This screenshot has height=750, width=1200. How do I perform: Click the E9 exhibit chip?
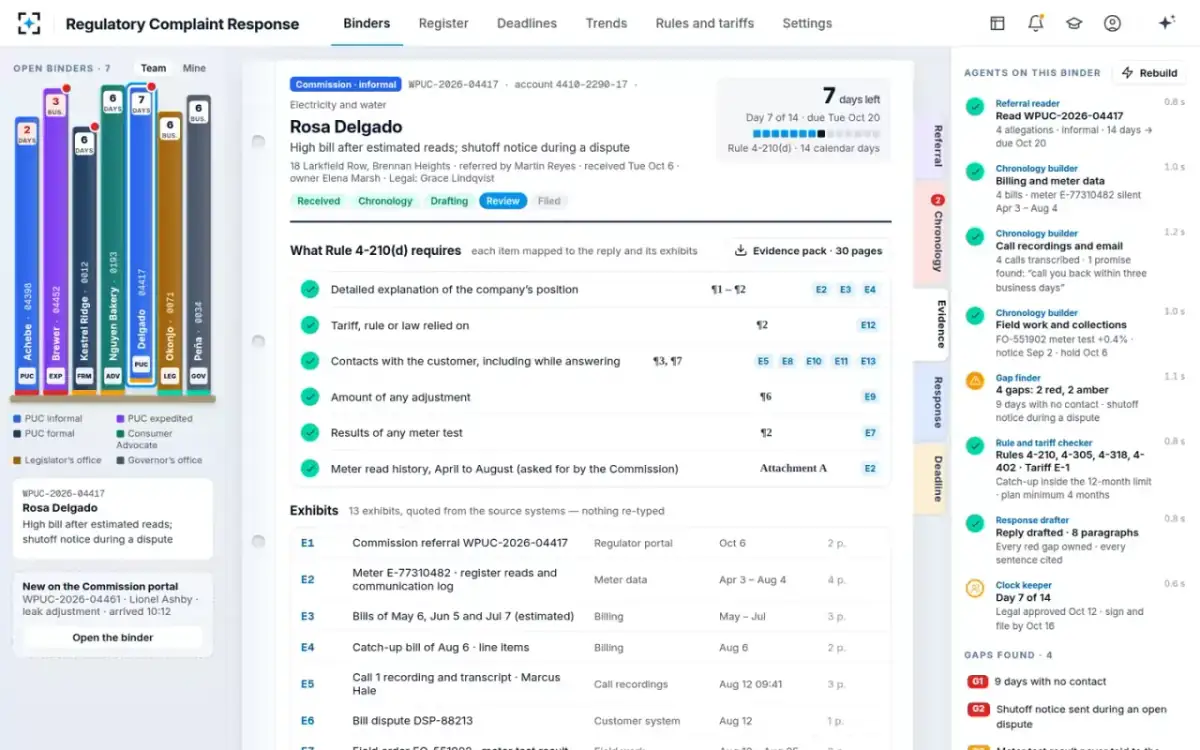click(x=870, y=397)
